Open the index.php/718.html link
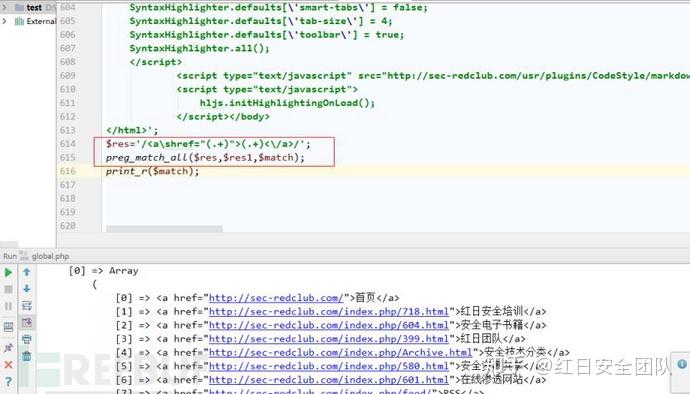The height and width of the screenshot is (394, 690). click(329, 312)
